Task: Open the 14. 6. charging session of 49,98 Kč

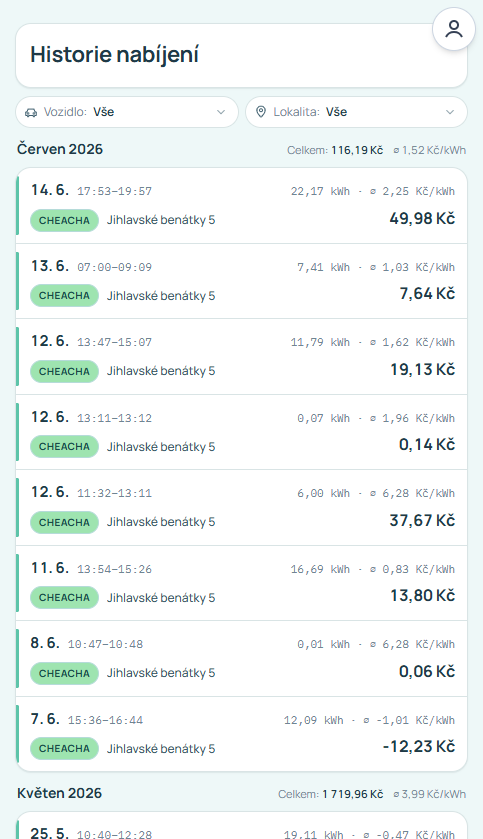Action: [242, 205]
